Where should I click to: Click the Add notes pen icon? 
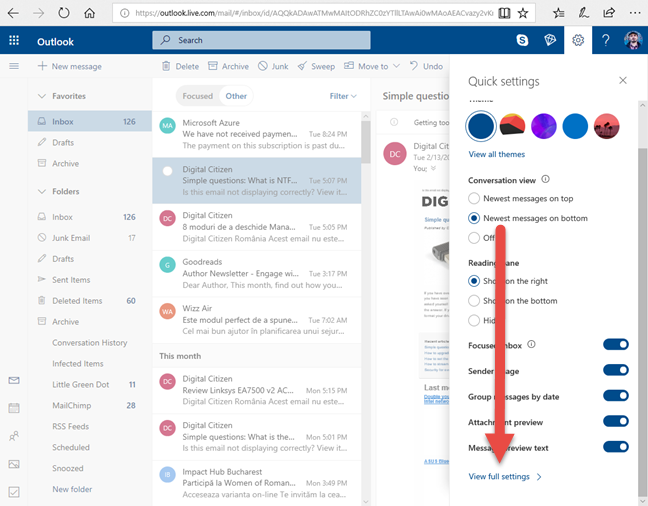click(x=584, y=13)
